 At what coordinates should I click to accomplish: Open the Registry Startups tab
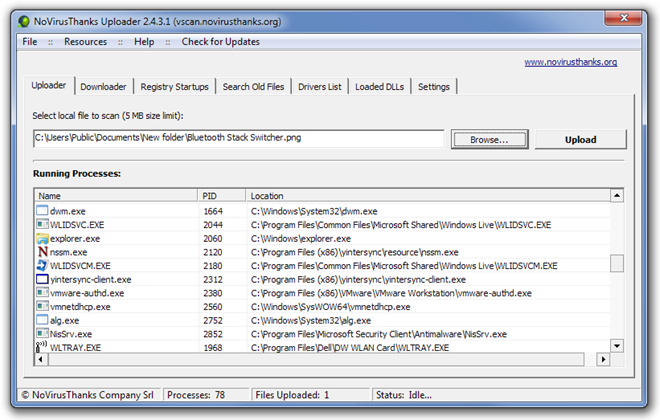pyautogui.click(x=174, y=87)
